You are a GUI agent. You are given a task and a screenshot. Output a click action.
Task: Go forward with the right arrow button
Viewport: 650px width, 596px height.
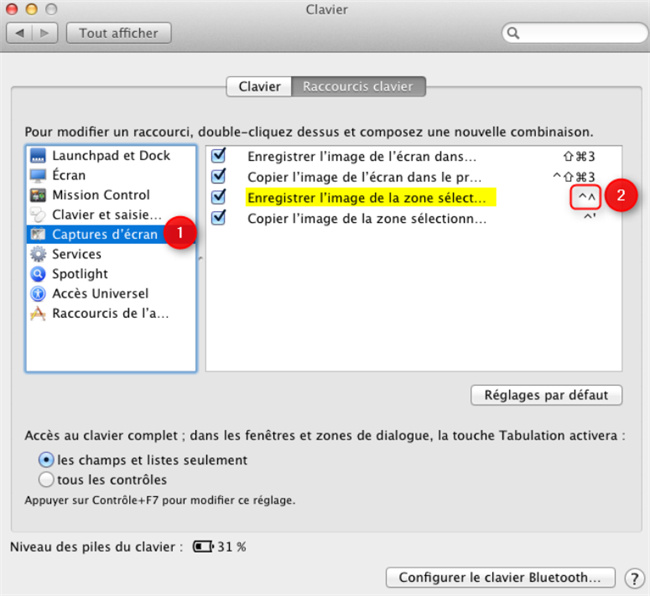tap(45, 33)
